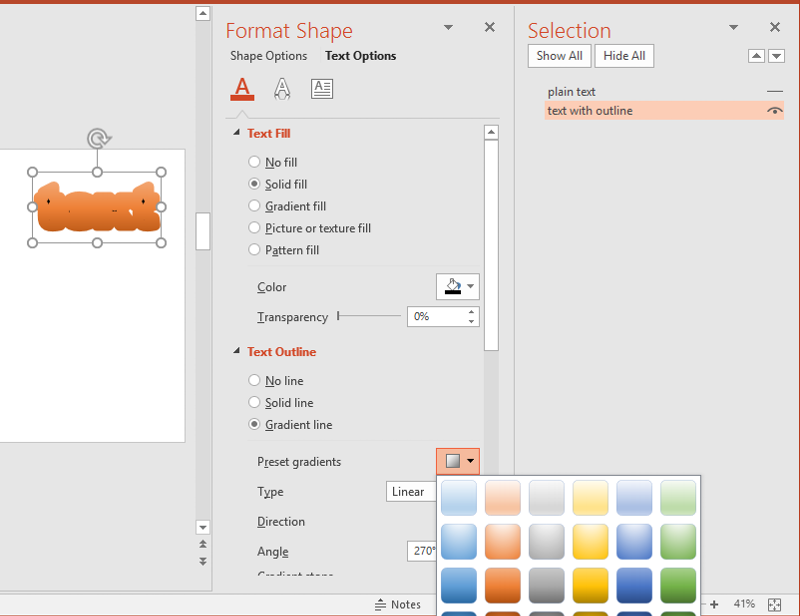Decrease transparency with down spinner
The height and width of the screenshot is (616, 800).
tap(471, 322)
